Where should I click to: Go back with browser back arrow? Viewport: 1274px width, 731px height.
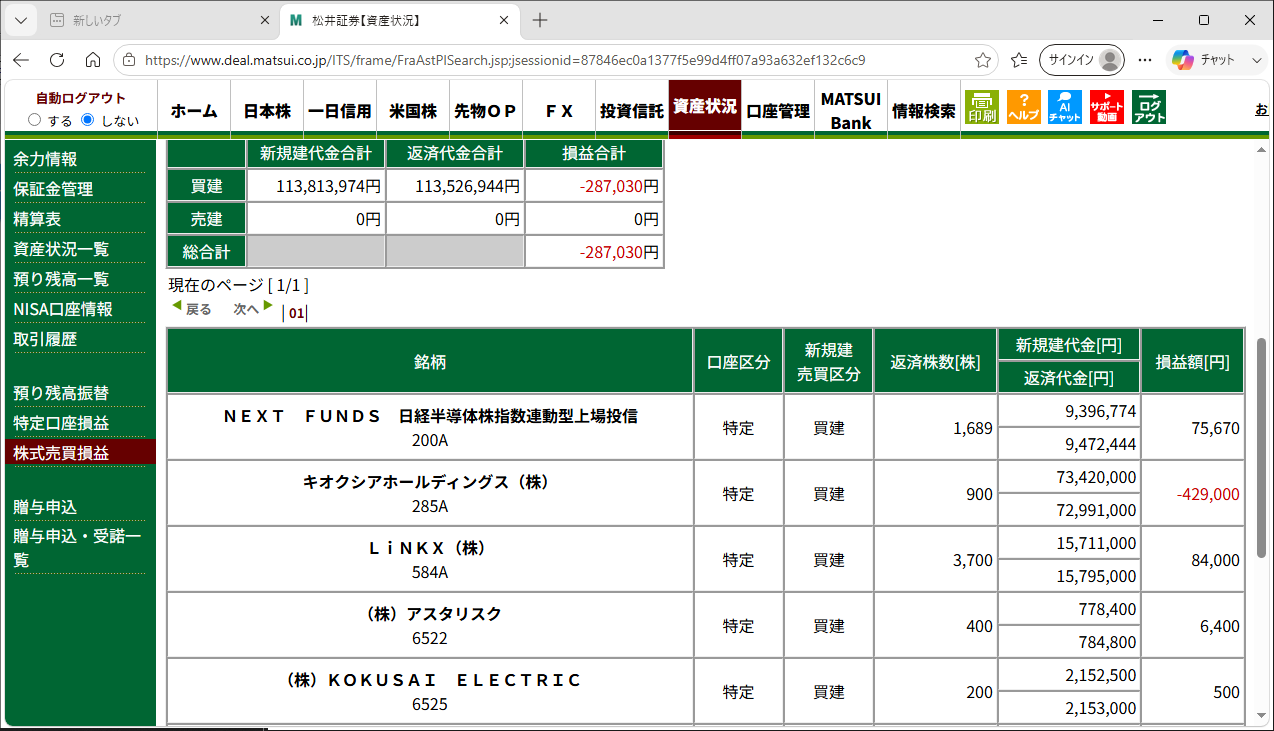(x=21, y=60)
